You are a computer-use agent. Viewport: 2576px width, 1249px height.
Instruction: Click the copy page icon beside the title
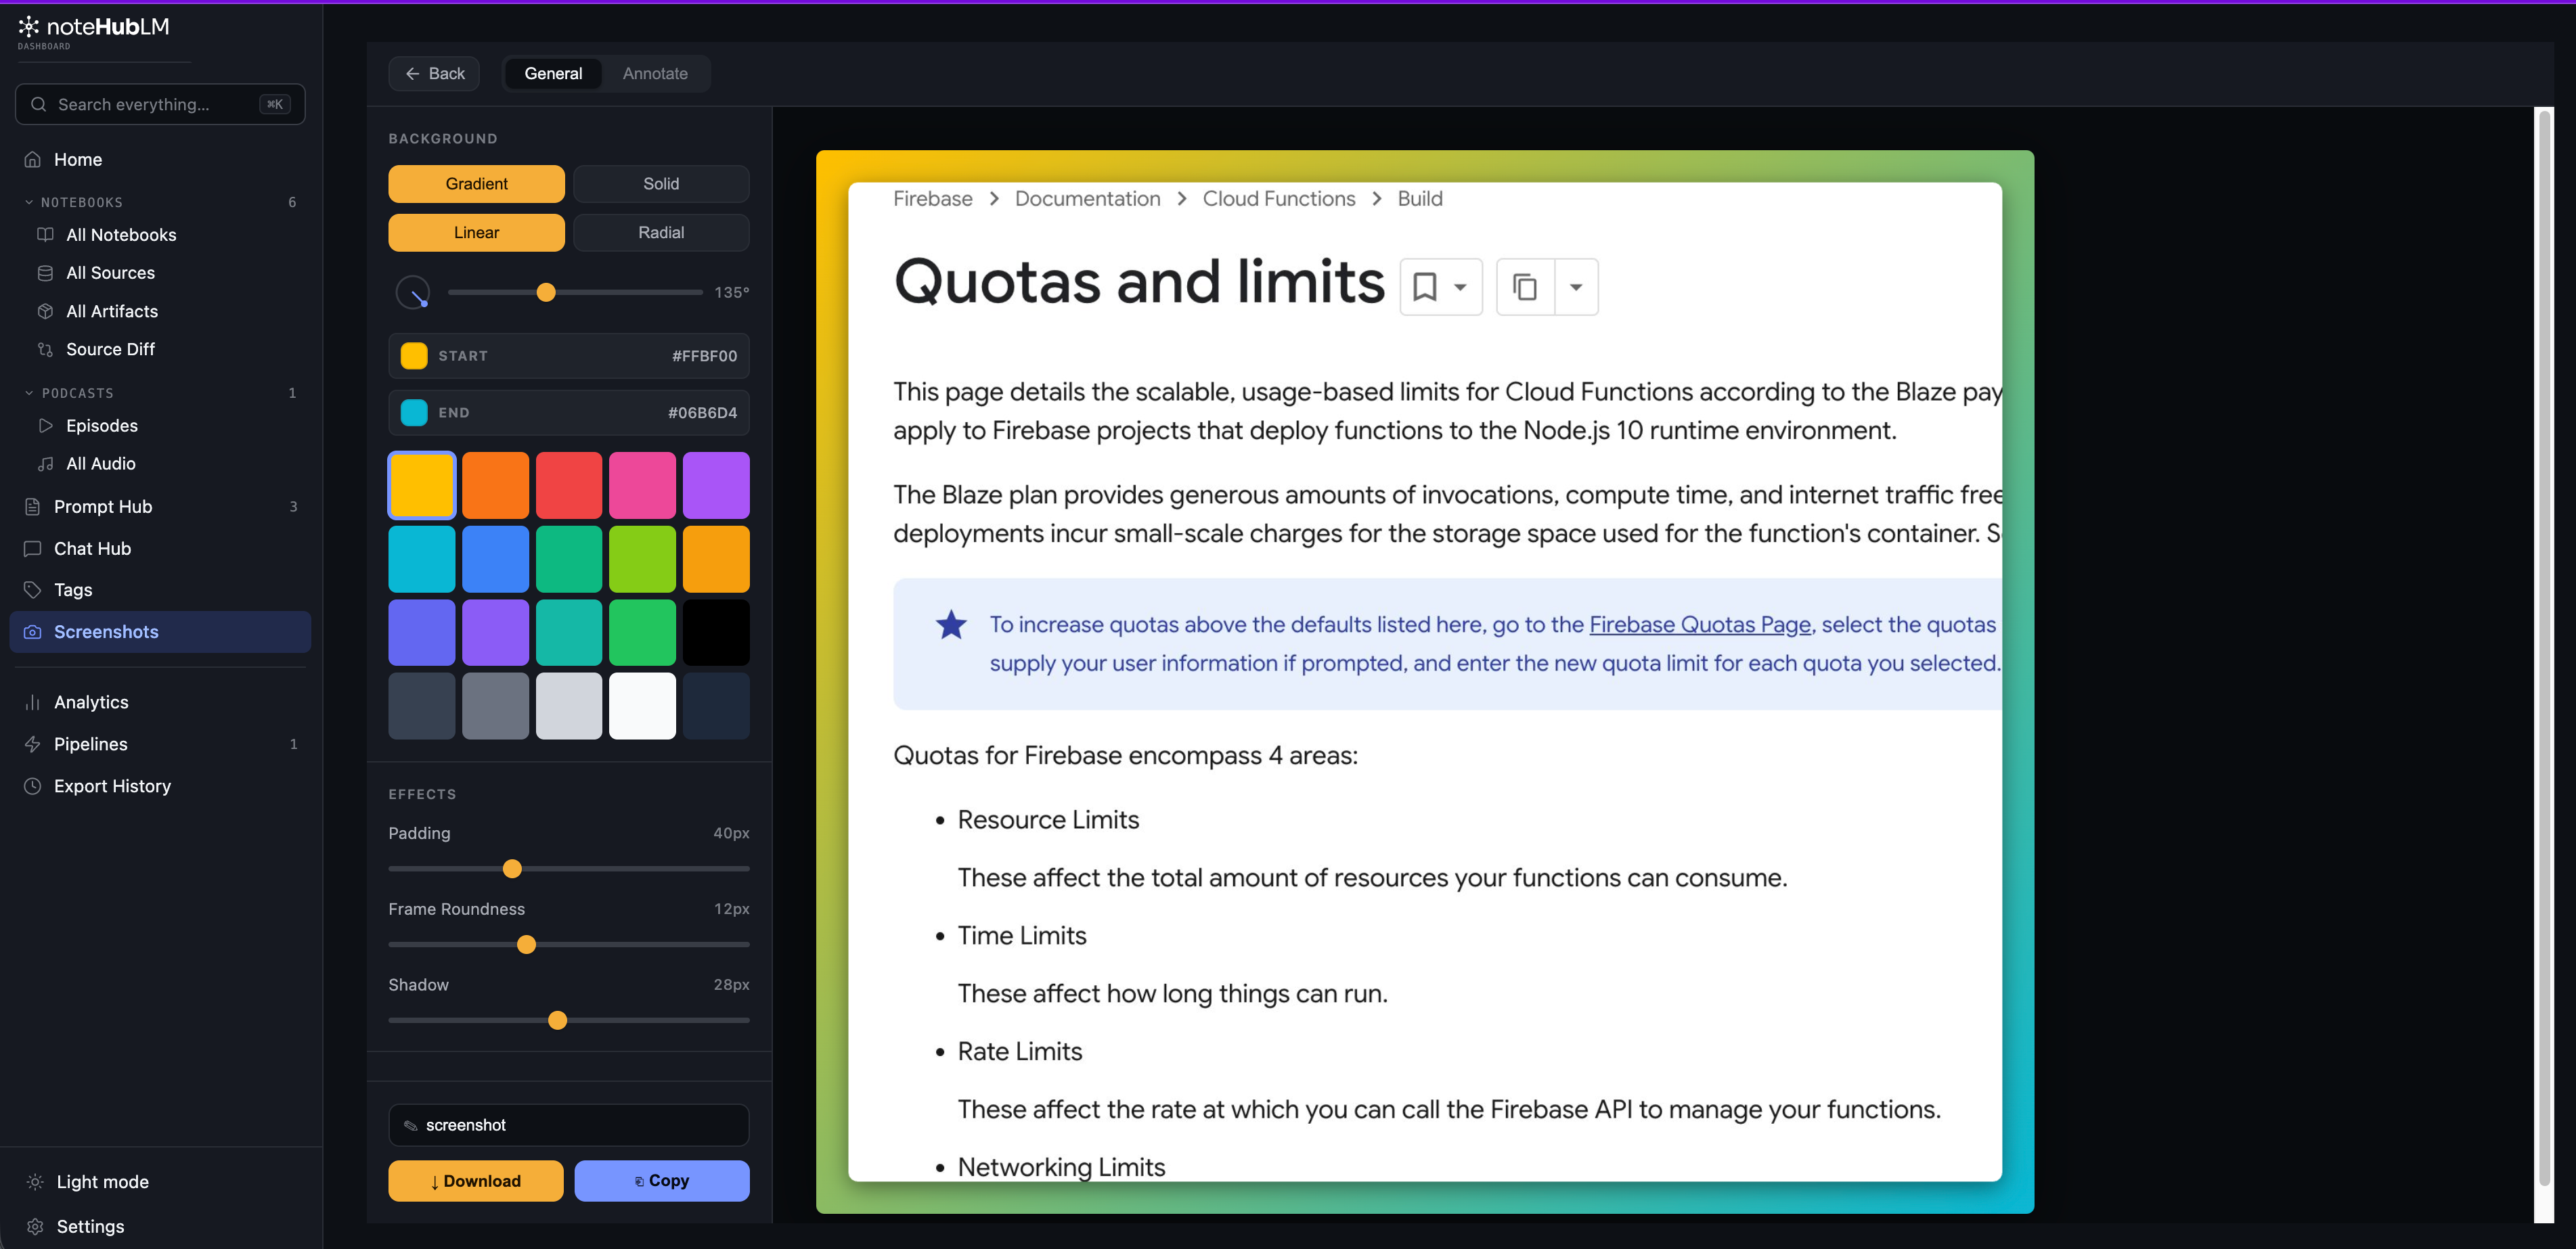pos(1525,287)
